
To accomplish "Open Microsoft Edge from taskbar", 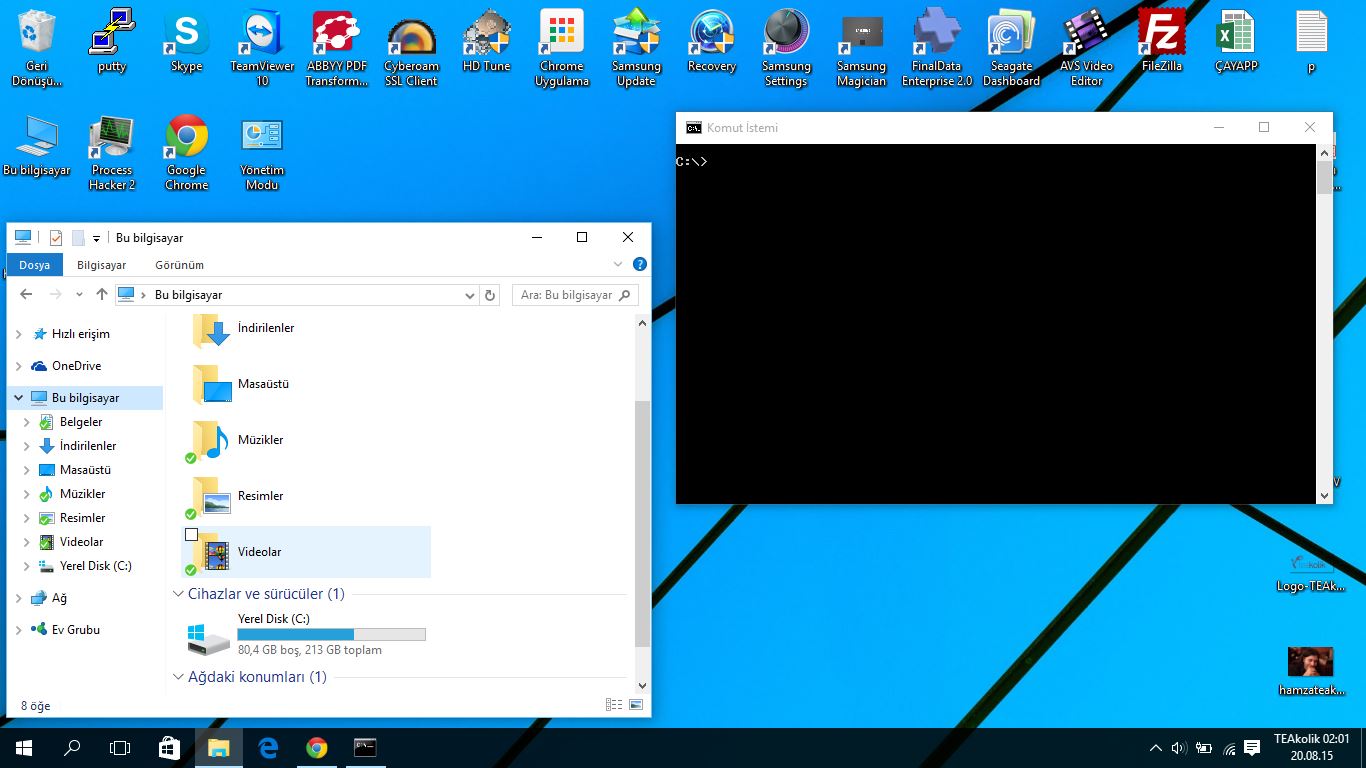I will (268, 748).
